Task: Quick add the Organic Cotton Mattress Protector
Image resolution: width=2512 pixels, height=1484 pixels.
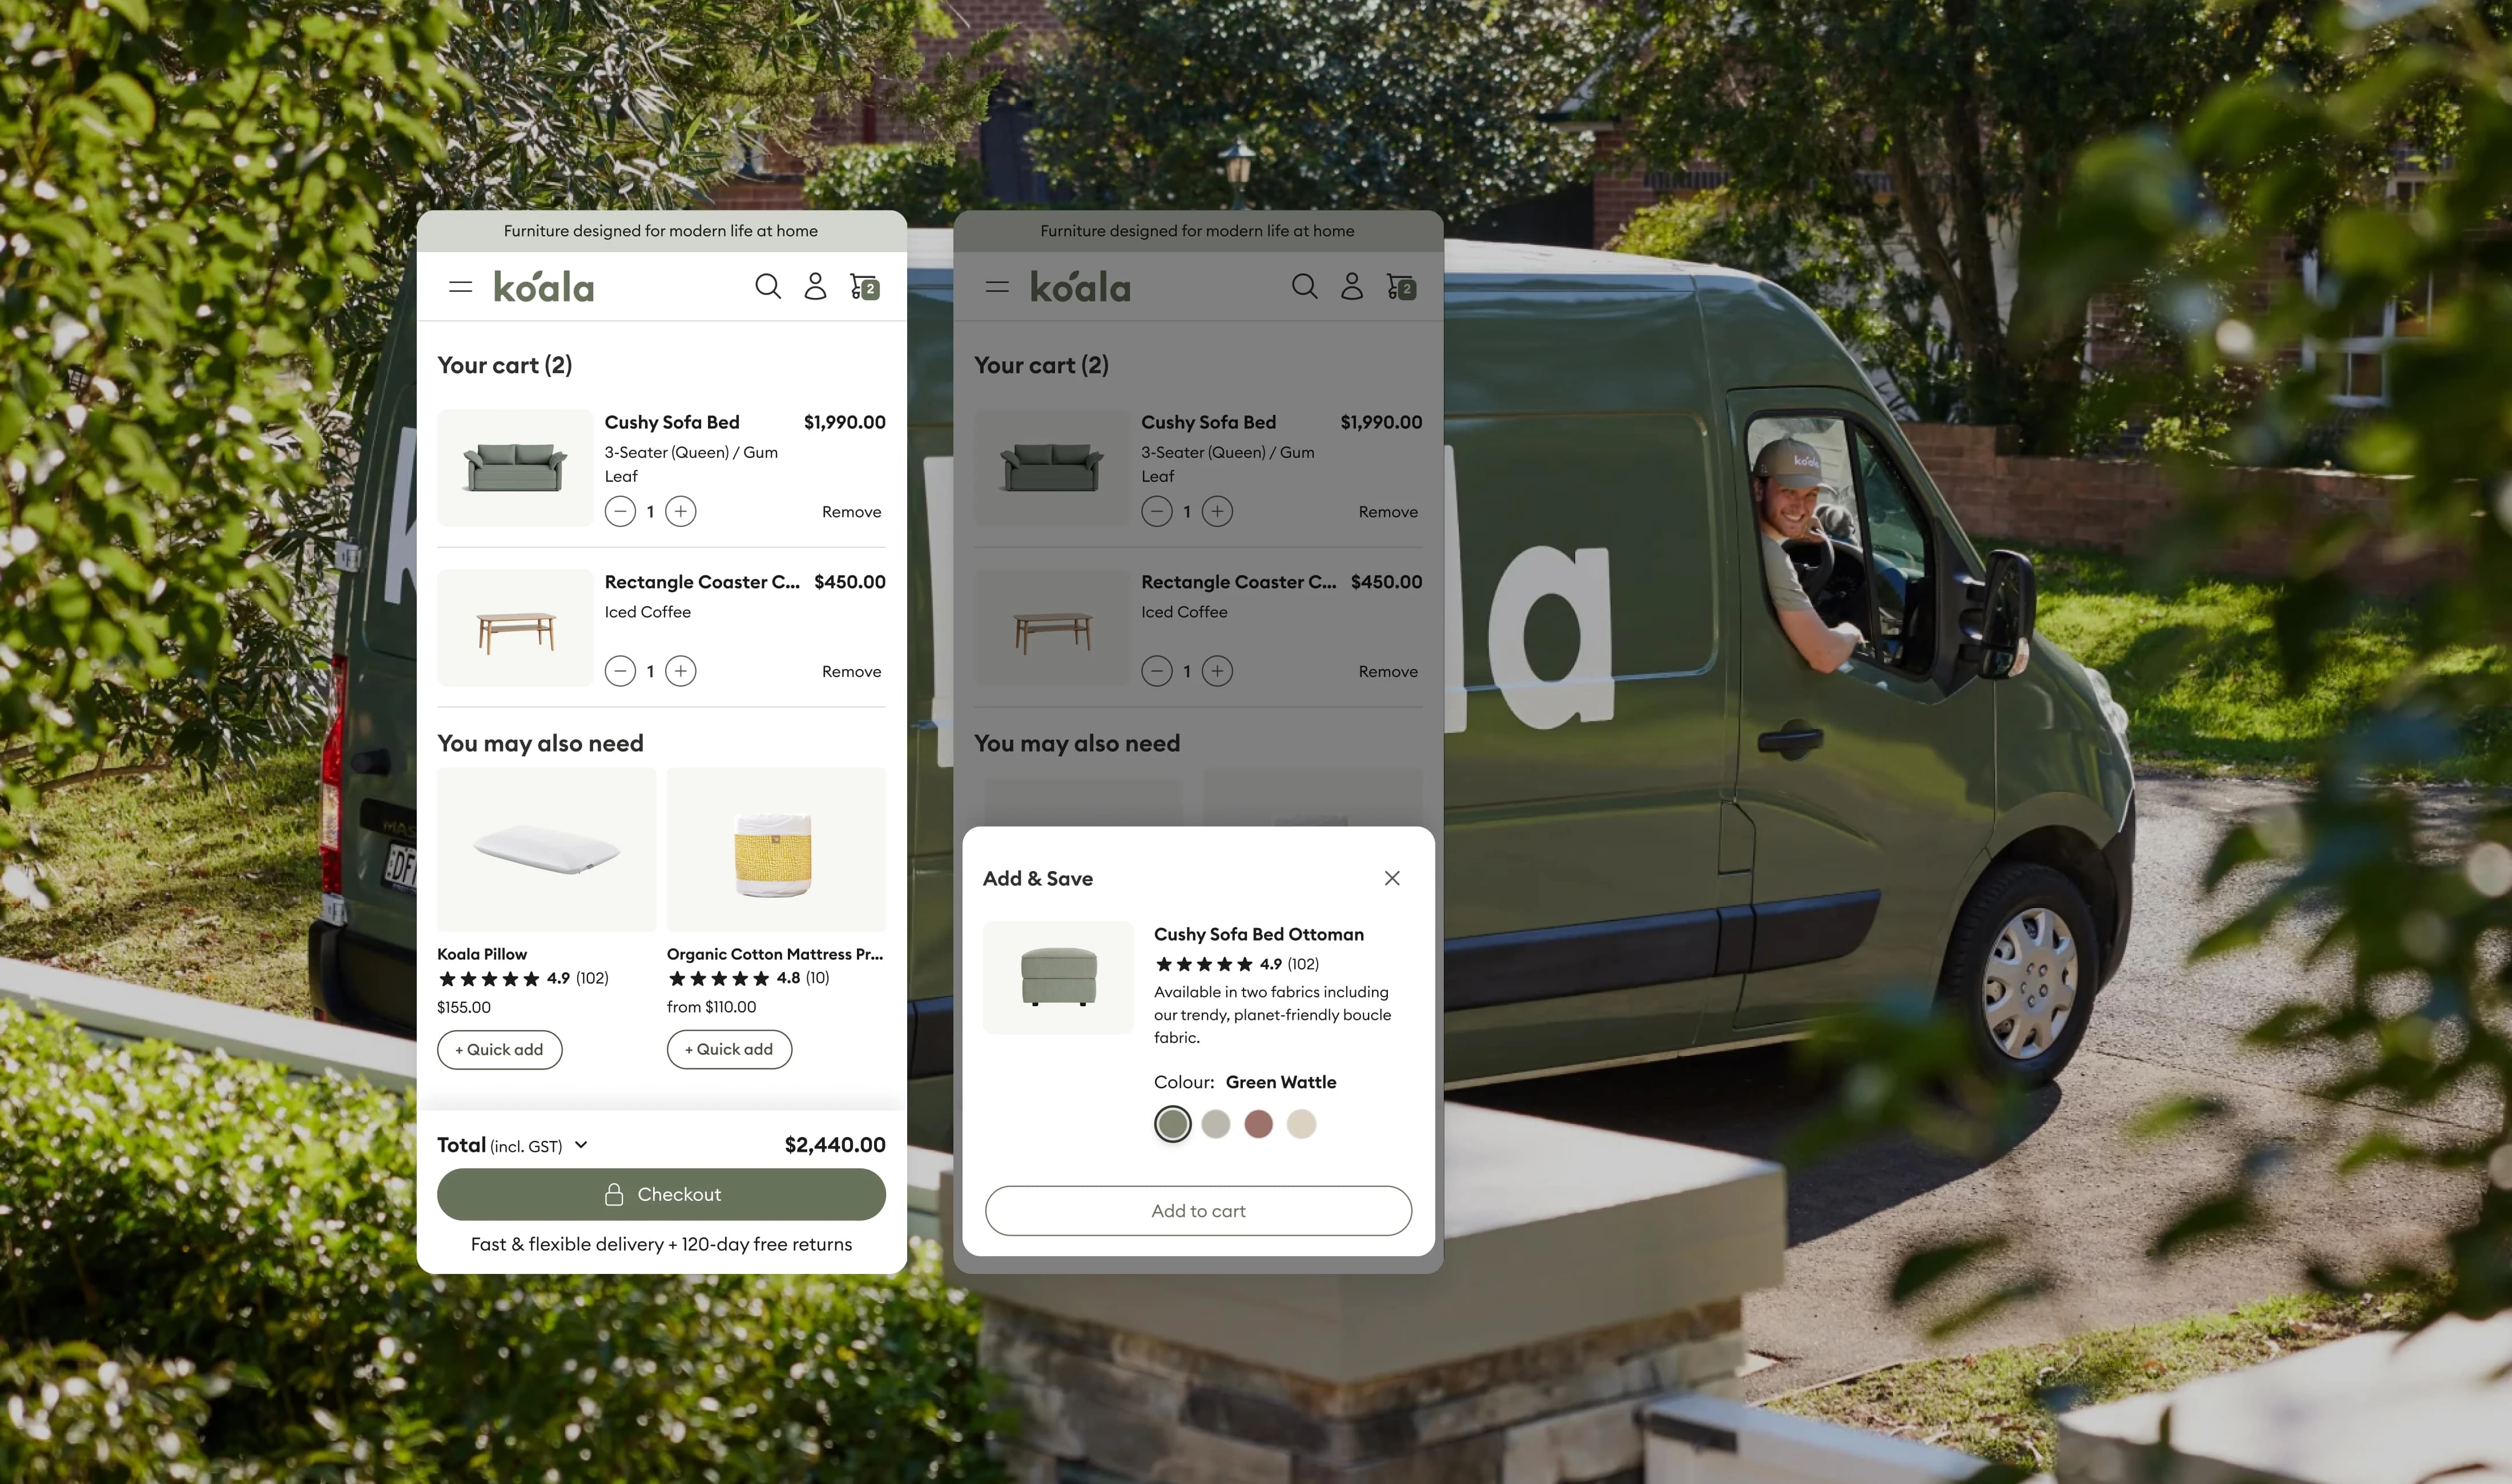Action: (730, 1050)
